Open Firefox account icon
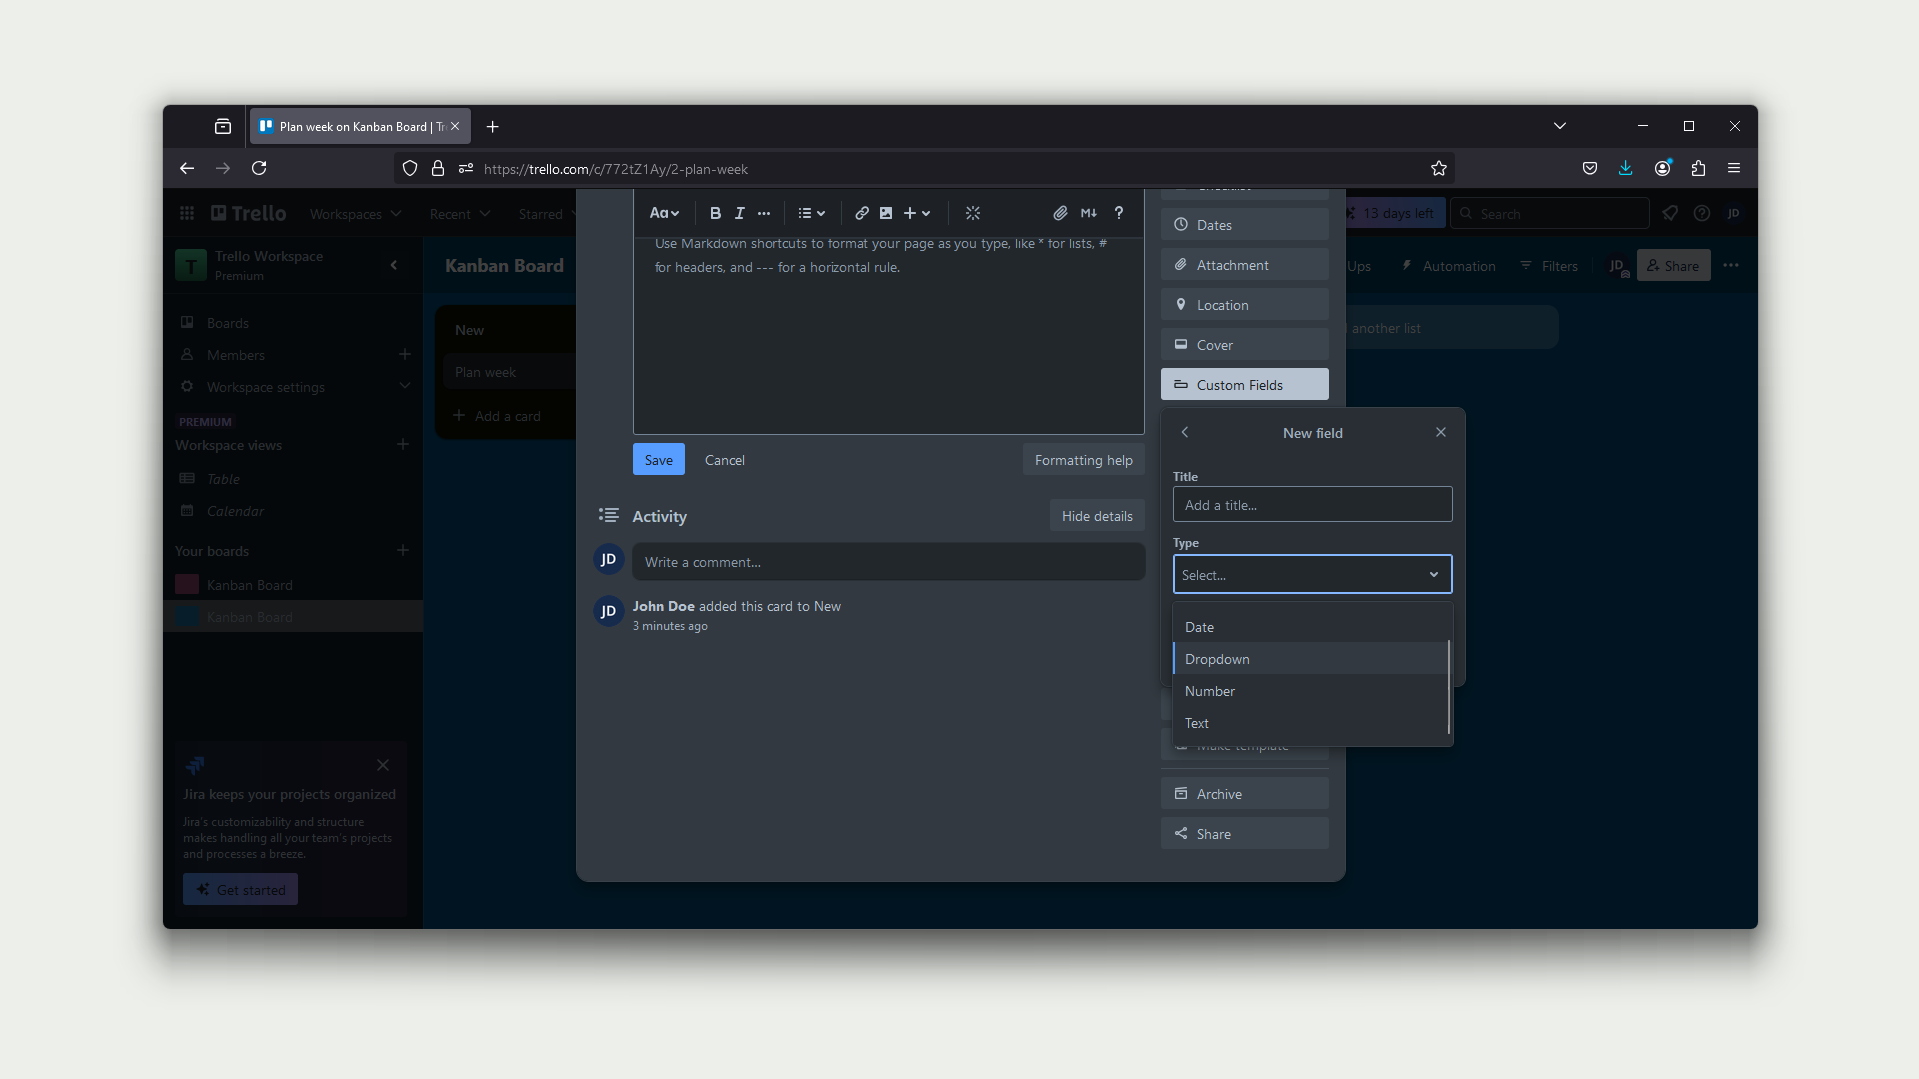This screenshot has height=1079, width=1919. click(1662, 168)
